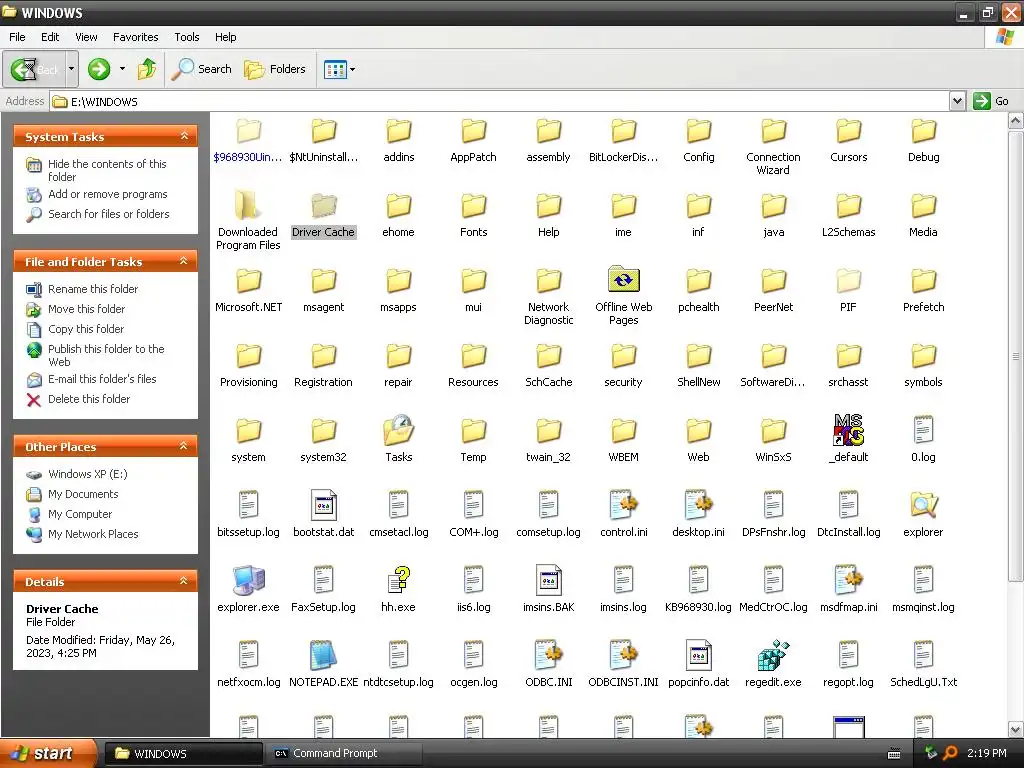Screen dimensions: 1024x768
Task: Collapse the Details panel
Action: coord(184,581)
